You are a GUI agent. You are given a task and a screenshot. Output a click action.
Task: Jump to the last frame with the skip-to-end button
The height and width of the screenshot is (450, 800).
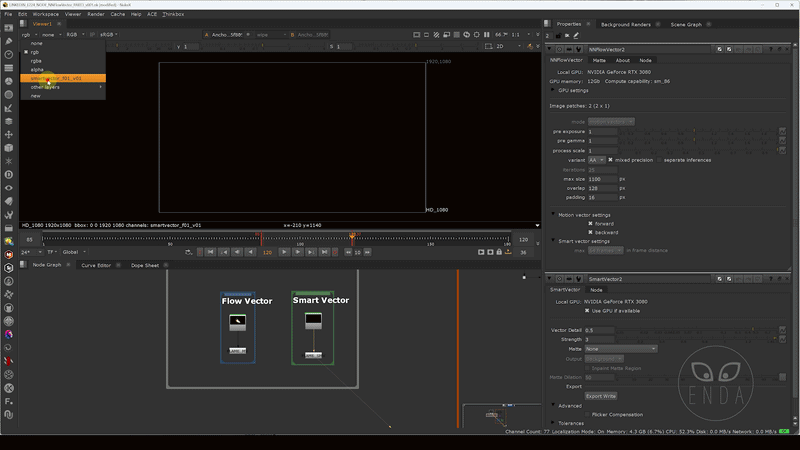click(x=324, y=252)
